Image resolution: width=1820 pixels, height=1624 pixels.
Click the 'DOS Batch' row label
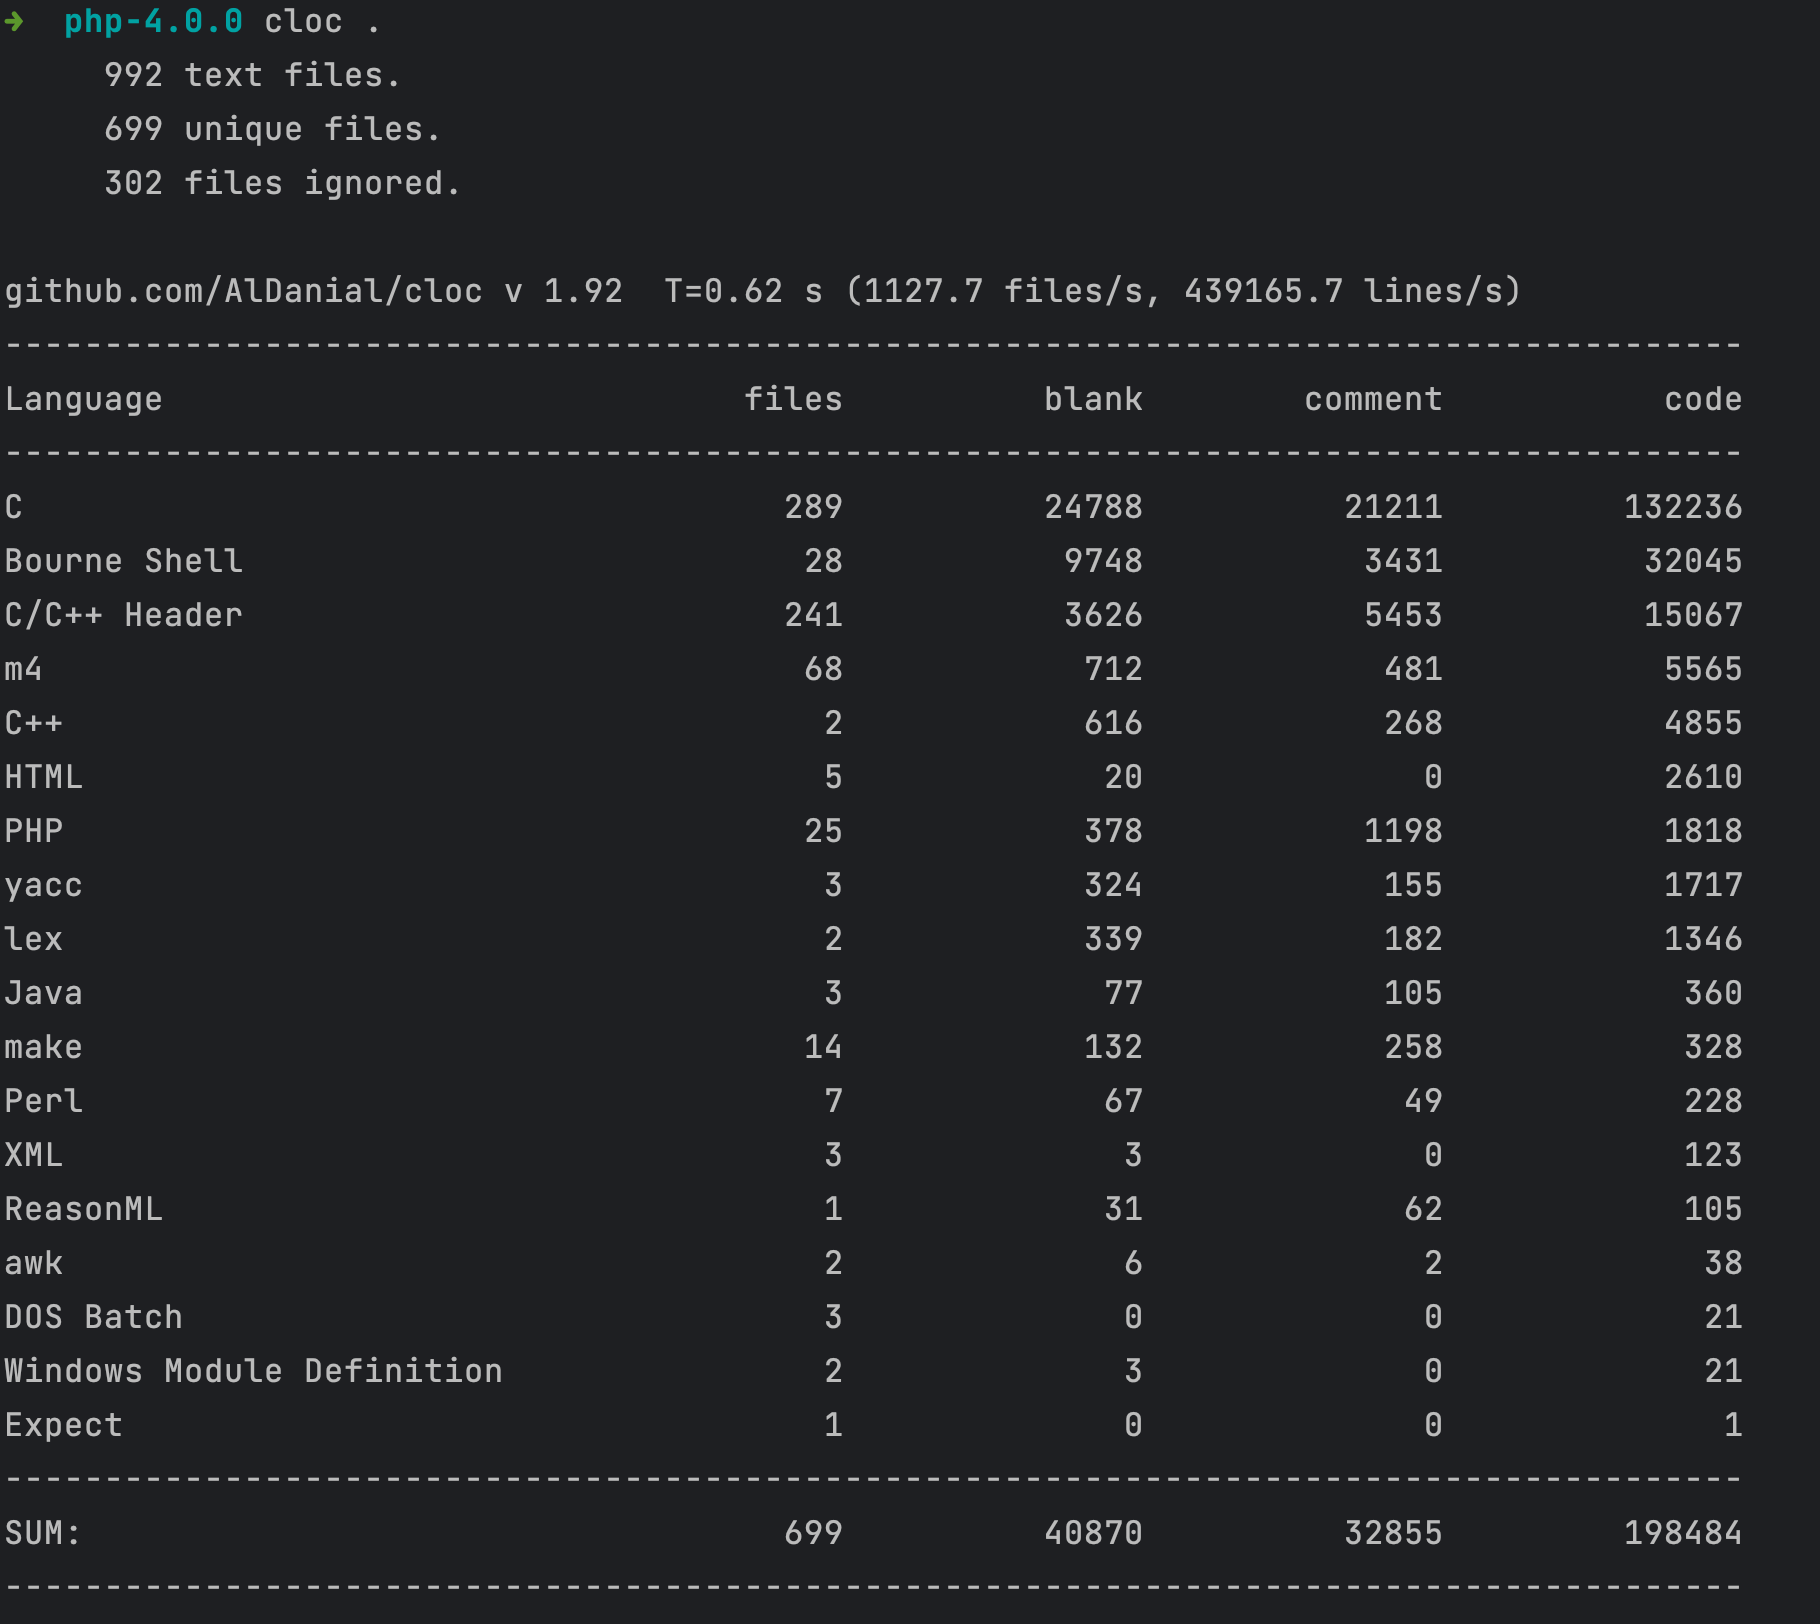pos(93,1317)
